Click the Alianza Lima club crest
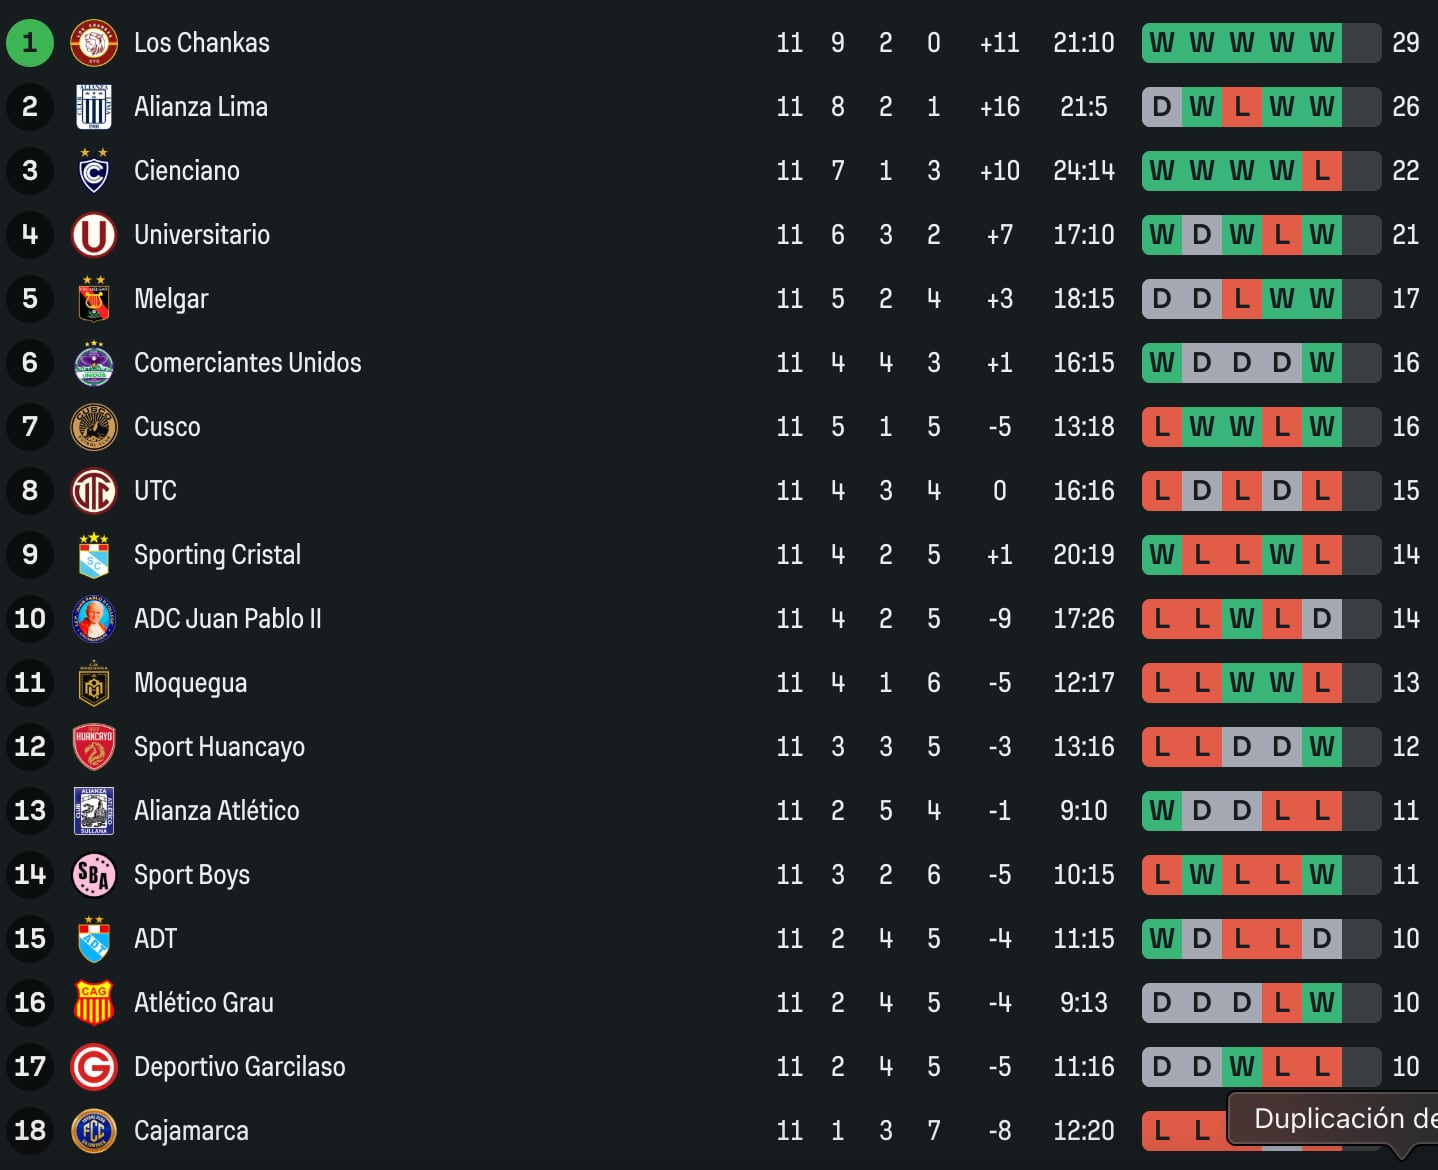Screen dimensions: 1438x1170 pos(94,106)
